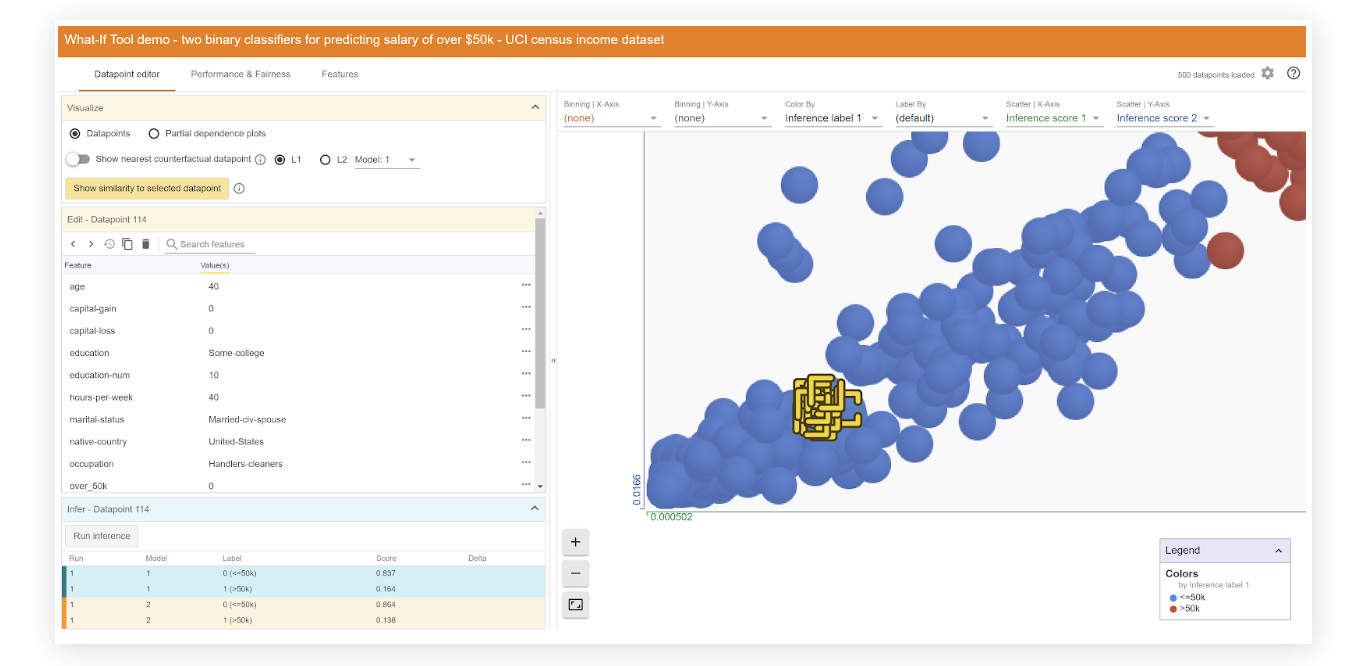Screen dimensions: 1367x666
Task: Switch to the Features tab
Action: tap(340, 74)
